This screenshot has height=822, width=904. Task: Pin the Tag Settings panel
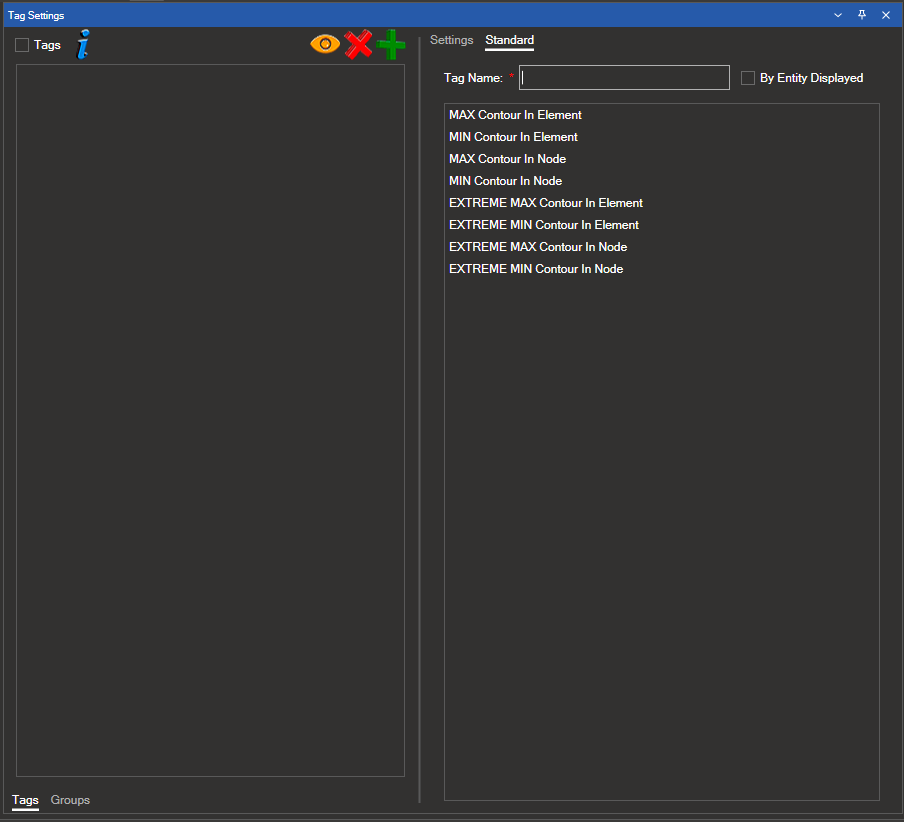(862, 15)
